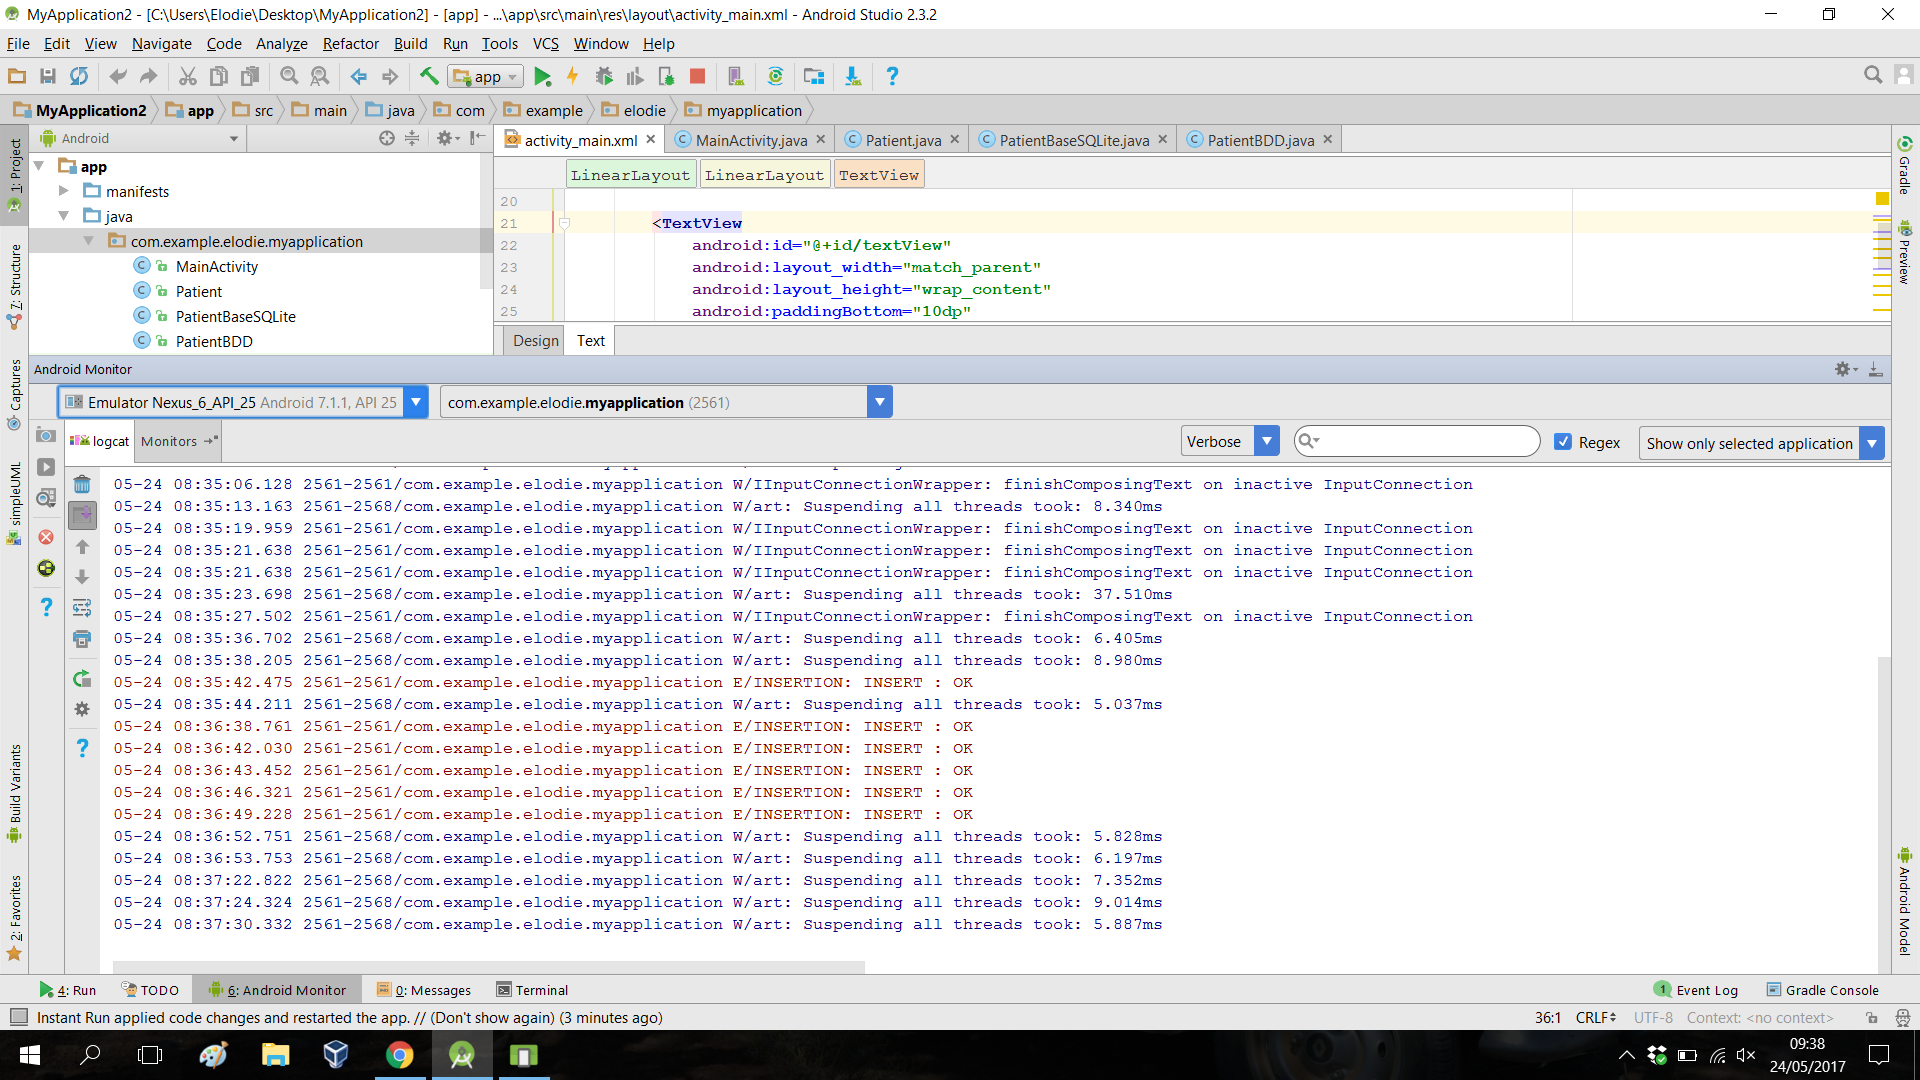Collapse the java folder node
Image resolution: width=1920 pixels, height=1080 pixels.
point(63,216)
